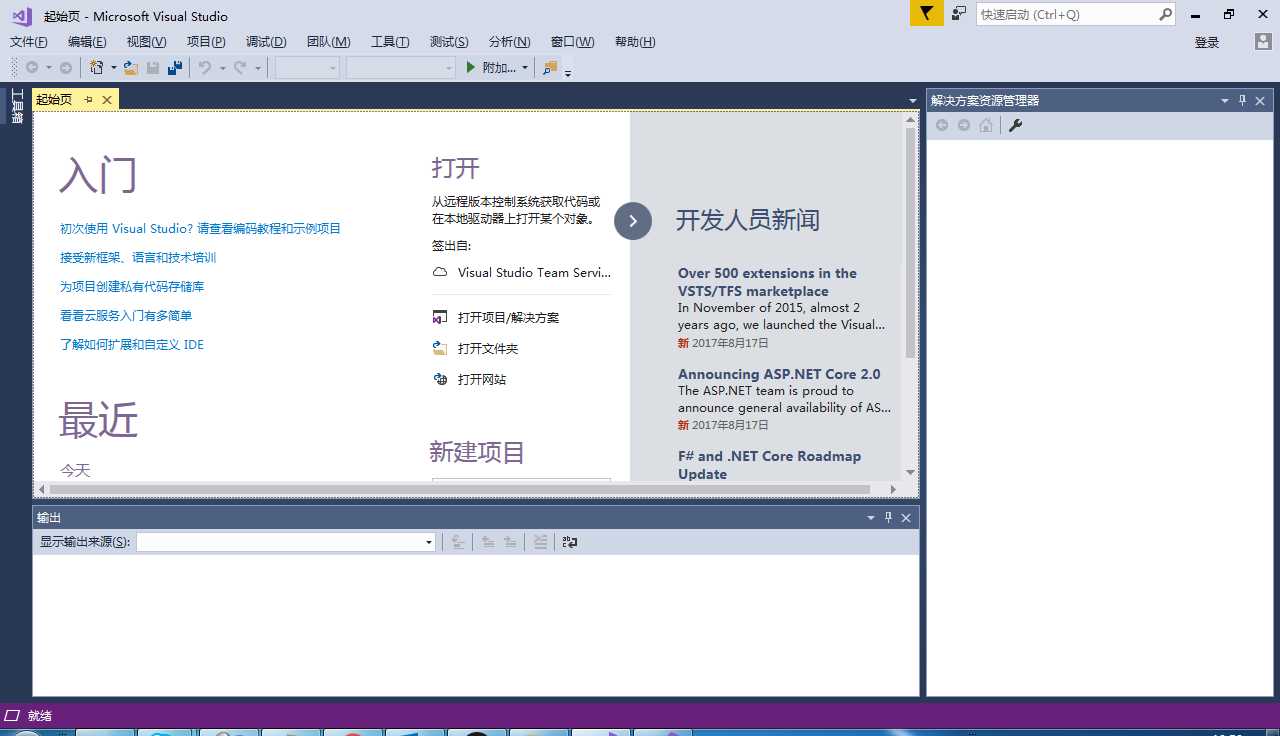The width and height of the screenshot is (1280, 736).
Task: Open the 编辑(E) menu
Action: 87,42
